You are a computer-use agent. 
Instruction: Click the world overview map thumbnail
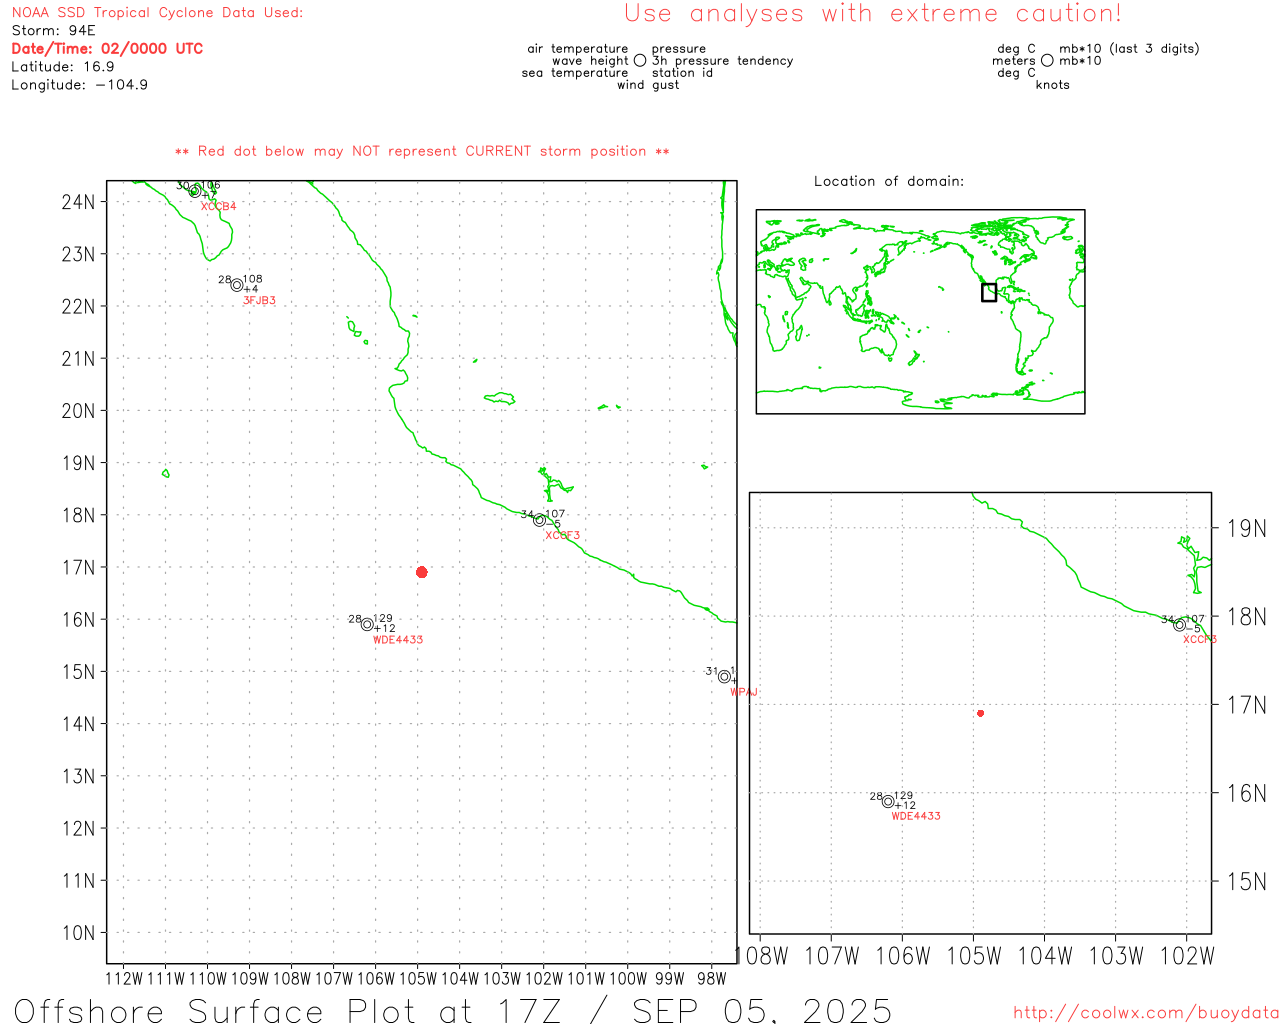pos(920,312)
